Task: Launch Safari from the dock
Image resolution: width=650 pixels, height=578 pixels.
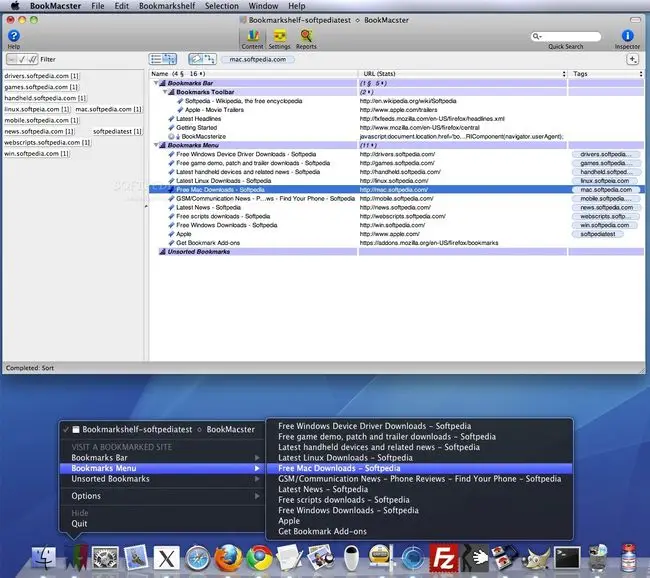Action: click(x=198, y=558)
